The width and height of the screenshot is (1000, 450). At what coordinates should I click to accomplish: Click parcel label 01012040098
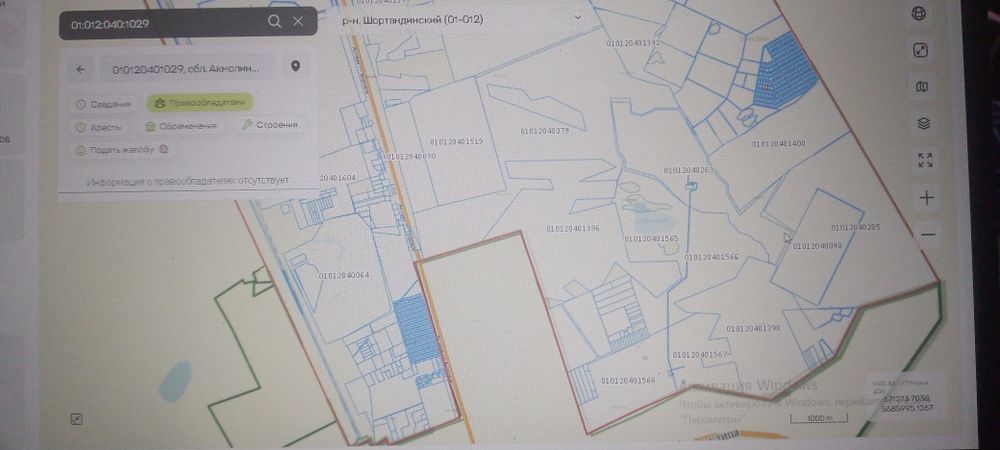(x=817, y=245)
